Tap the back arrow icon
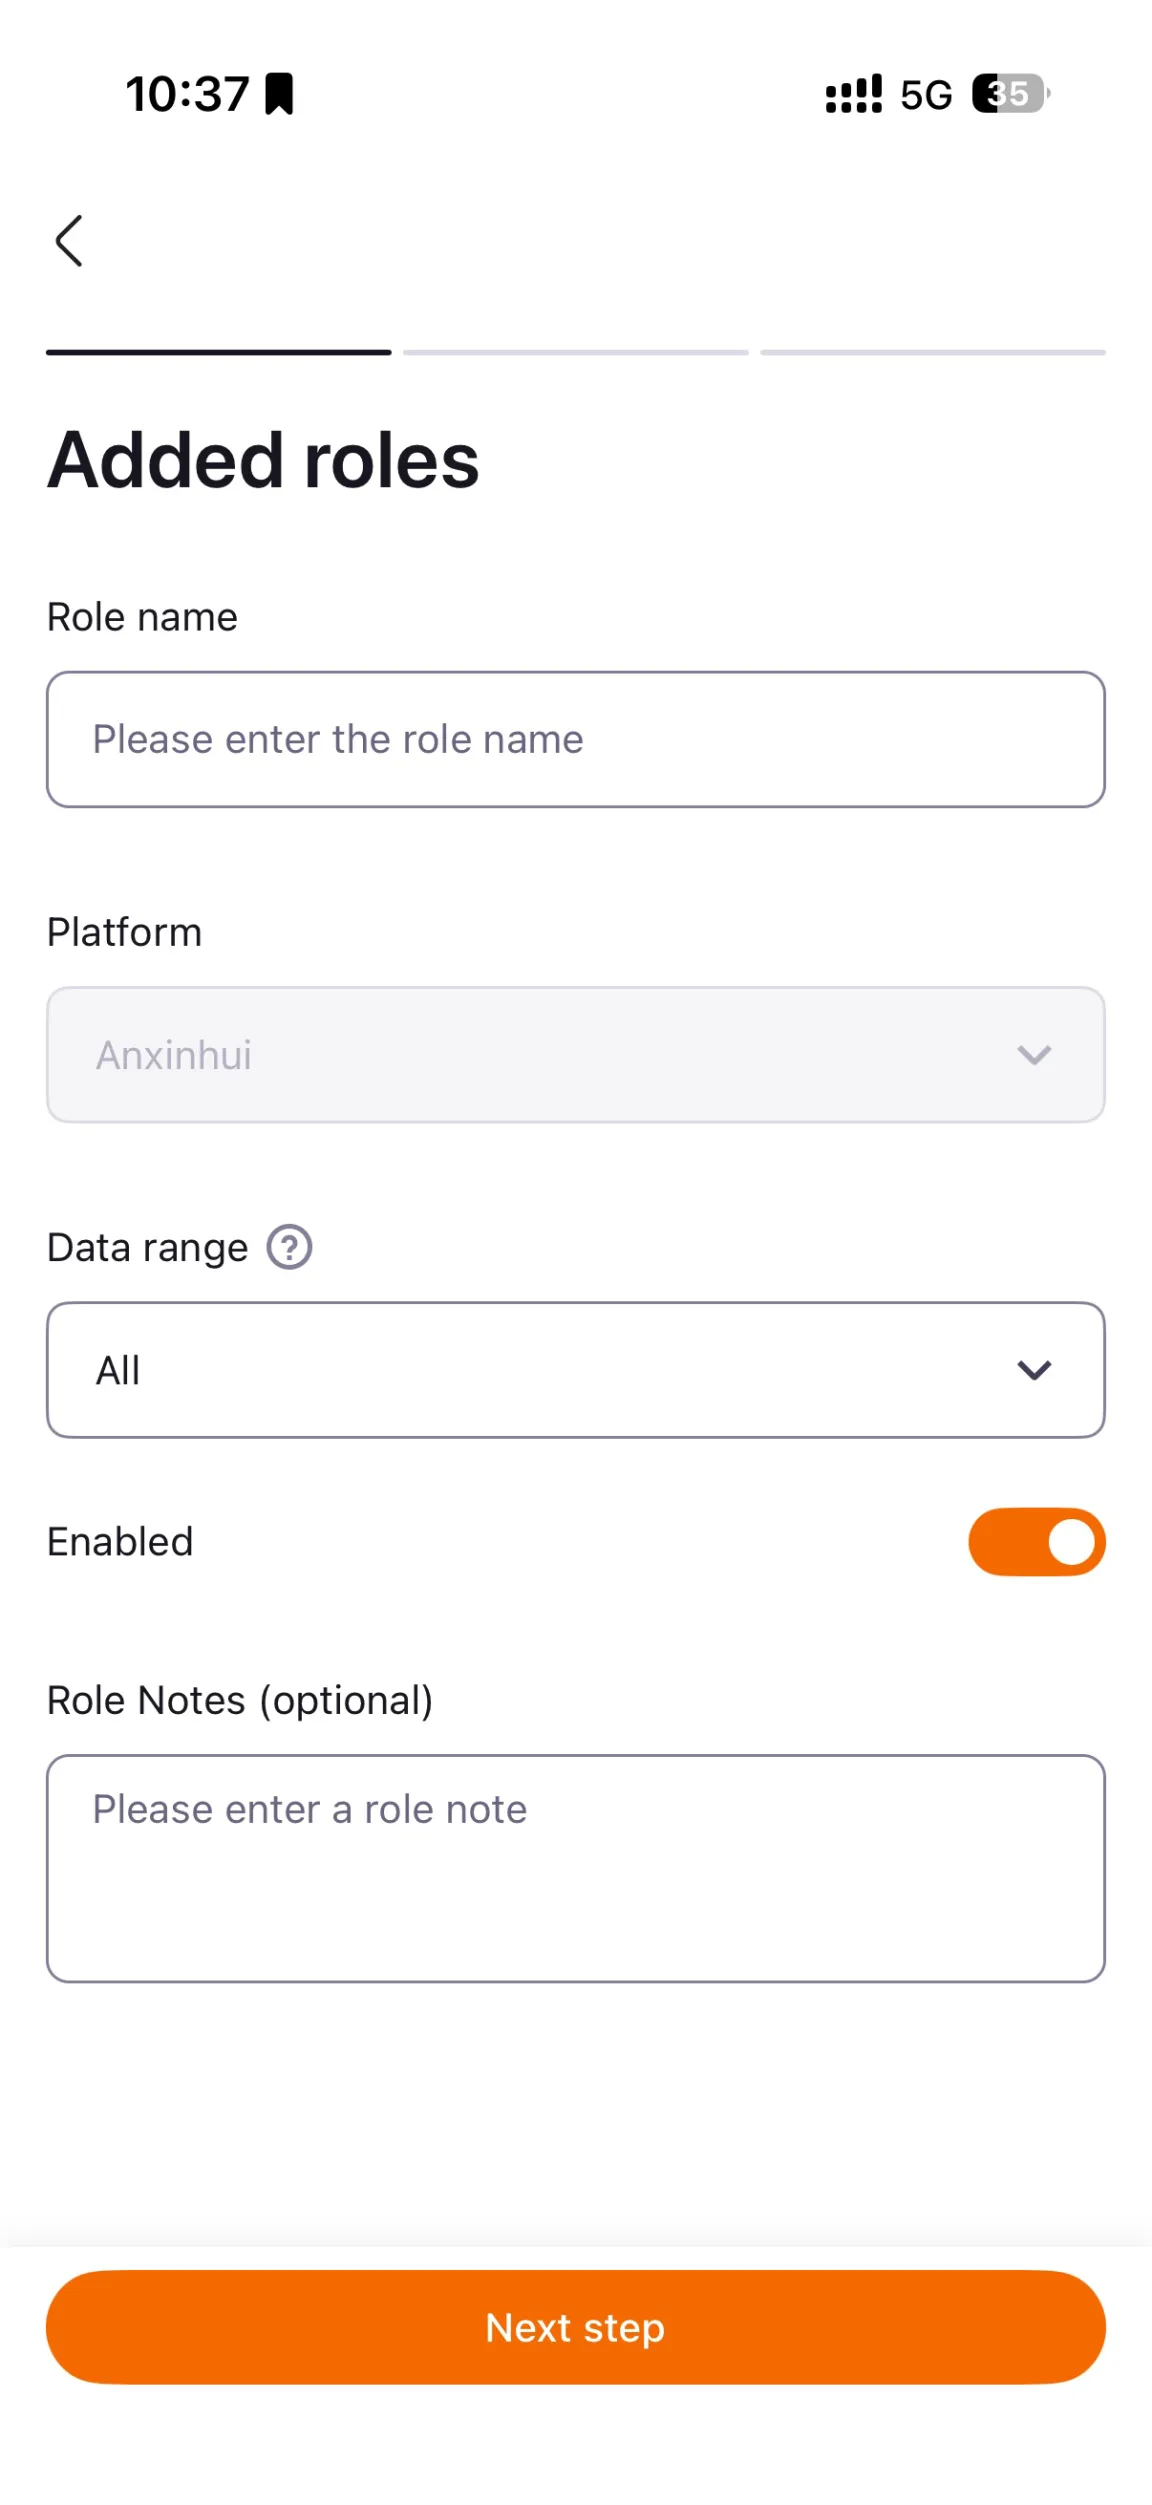This screenshot has height=2505, width=1152. [x=68, y=241]
